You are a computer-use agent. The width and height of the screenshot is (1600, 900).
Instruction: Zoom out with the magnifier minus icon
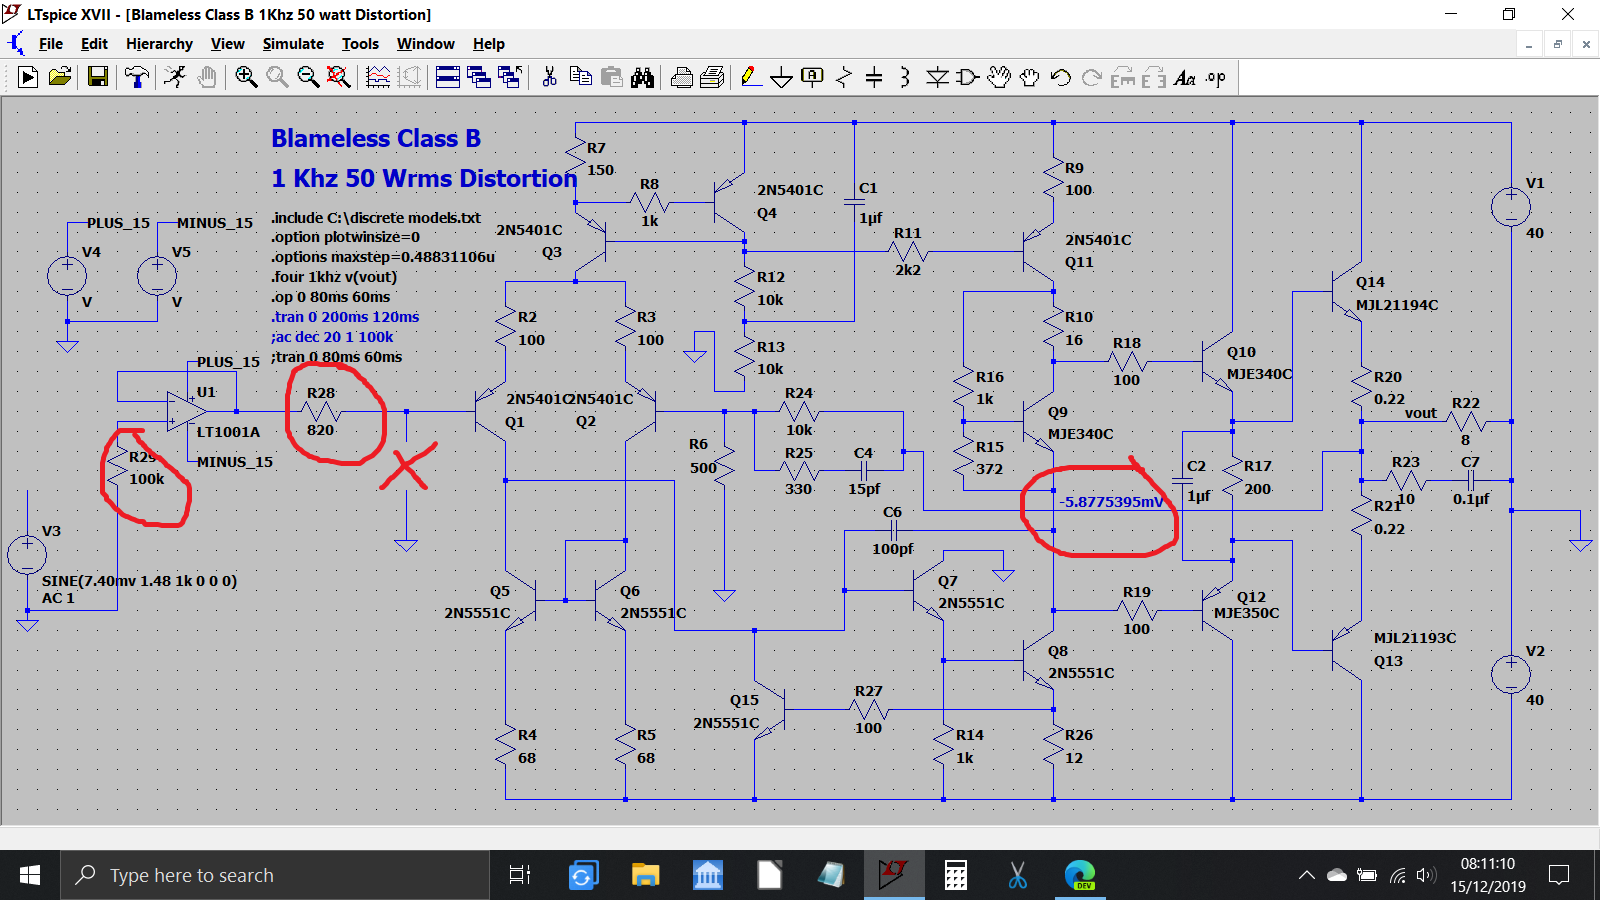[308, 77]
